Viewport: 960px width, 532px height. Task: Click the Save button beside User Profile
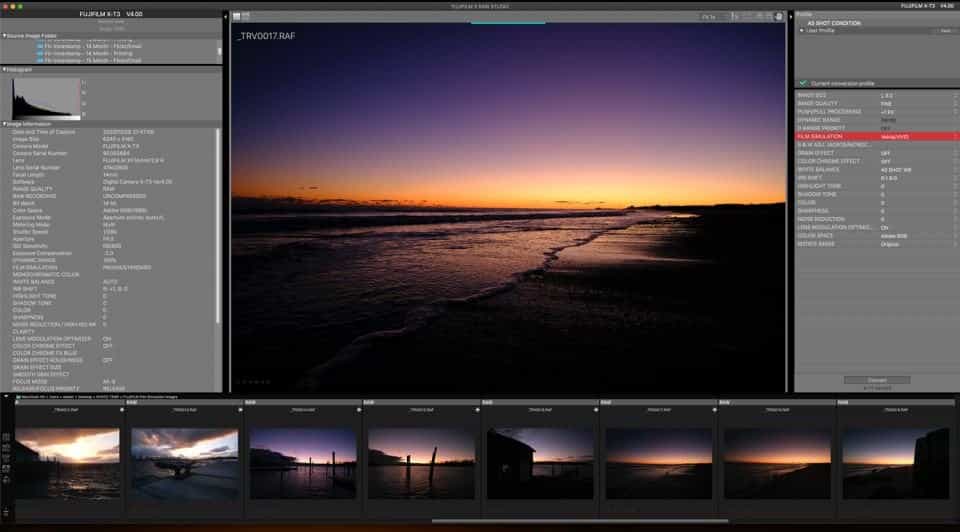coord(945,30)
